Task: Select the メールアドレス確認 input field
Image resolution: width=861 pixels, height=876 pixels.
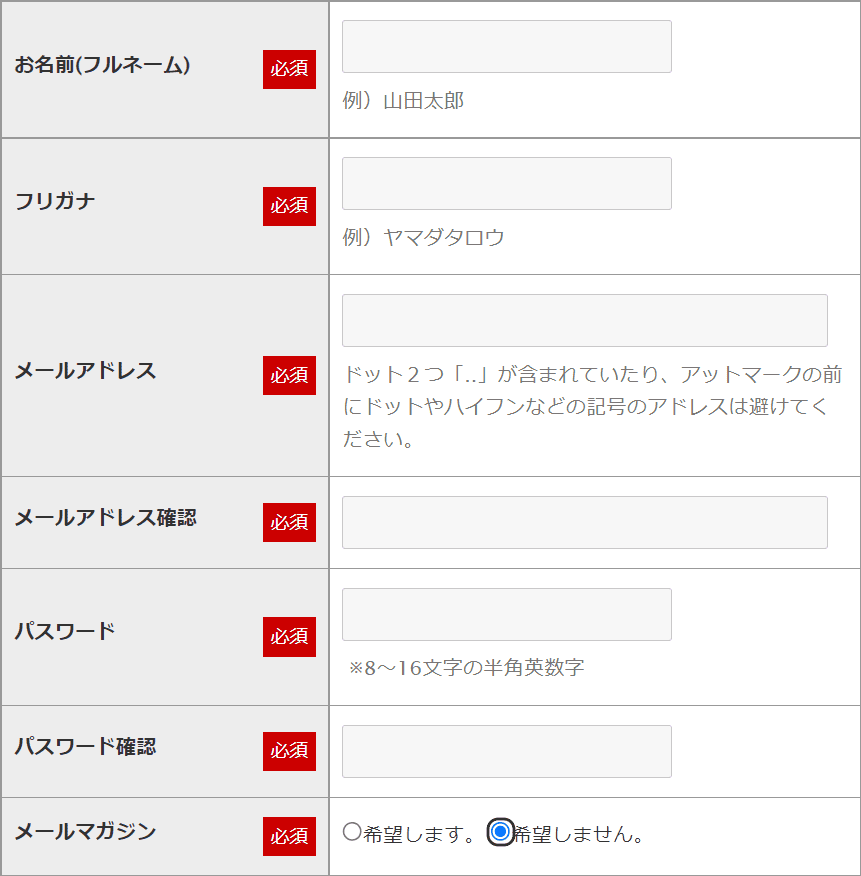Action: click(584, 523)
